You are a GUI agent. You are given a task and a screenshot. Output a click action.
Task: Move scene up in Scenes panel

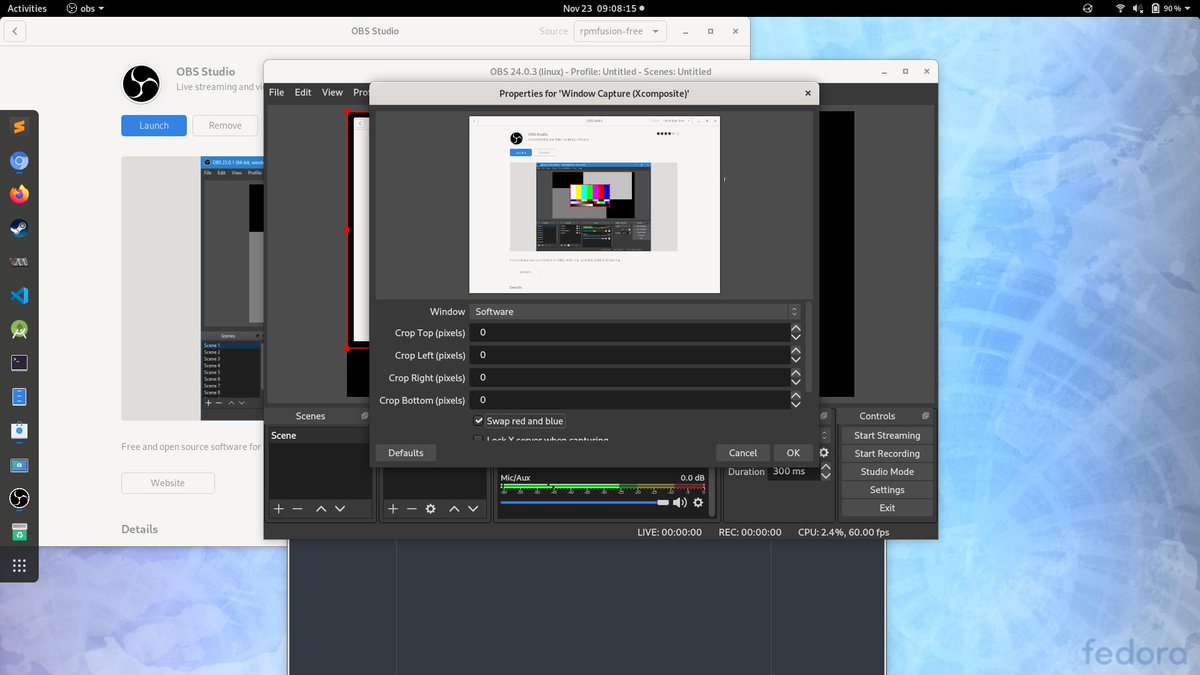tap(321, 509)
